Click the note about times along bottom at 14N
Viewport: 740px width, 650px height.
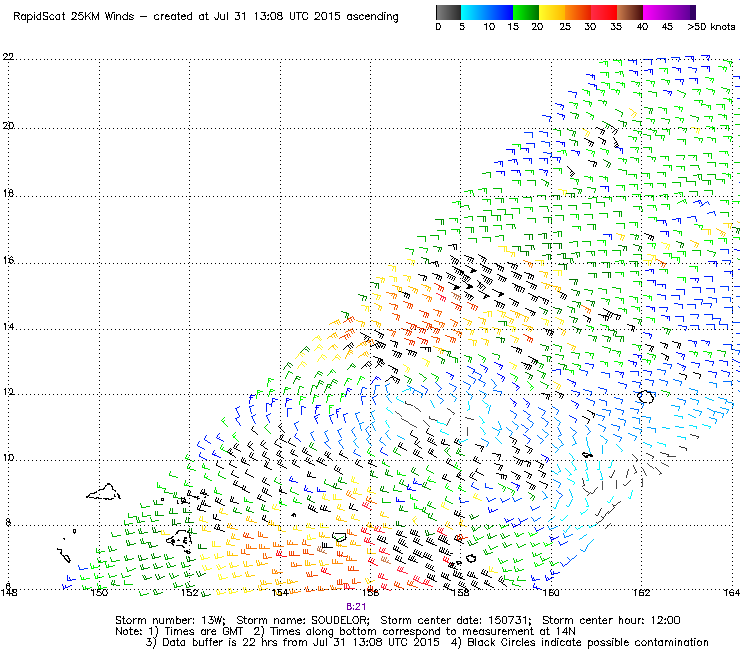pos(414,632)
